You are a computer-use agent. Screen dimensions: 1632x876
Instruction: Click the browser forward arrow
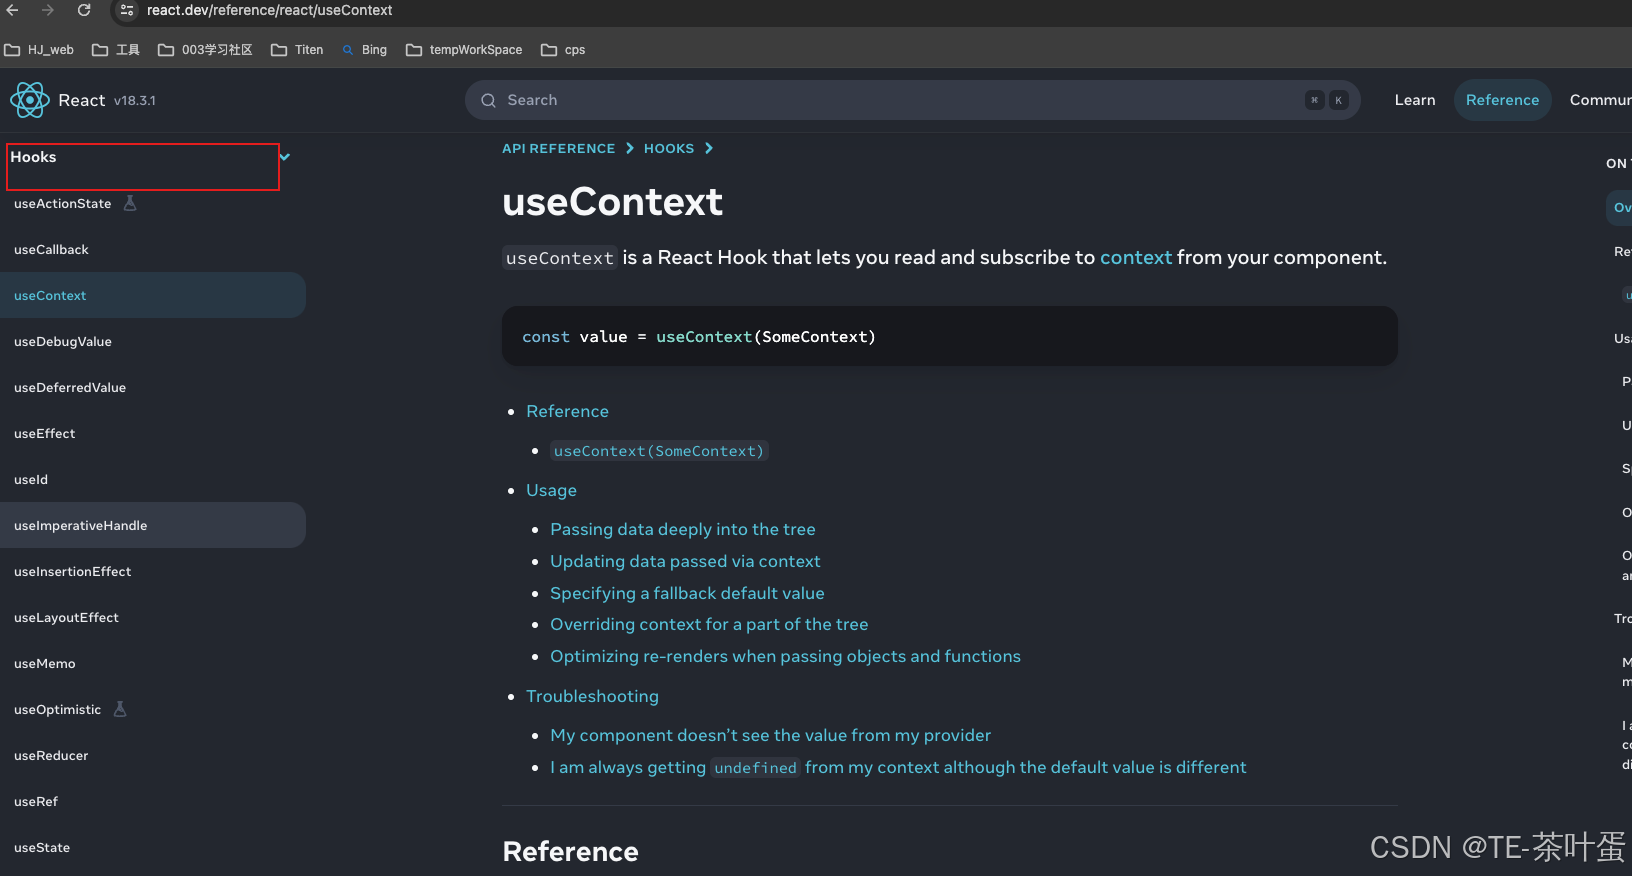pyautogui.click(x=48, y=10)
